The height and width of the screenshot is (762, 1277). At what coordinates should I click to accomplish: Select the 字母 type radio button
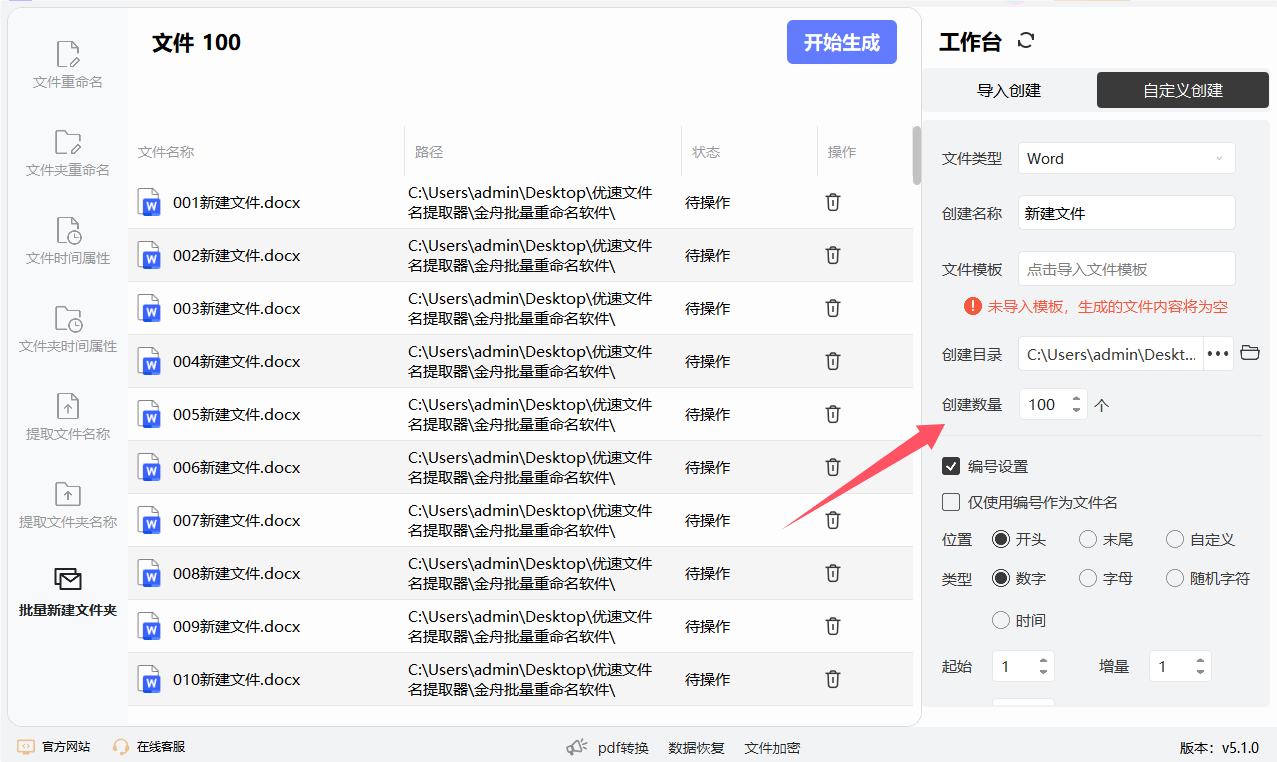click(1088, 578)
